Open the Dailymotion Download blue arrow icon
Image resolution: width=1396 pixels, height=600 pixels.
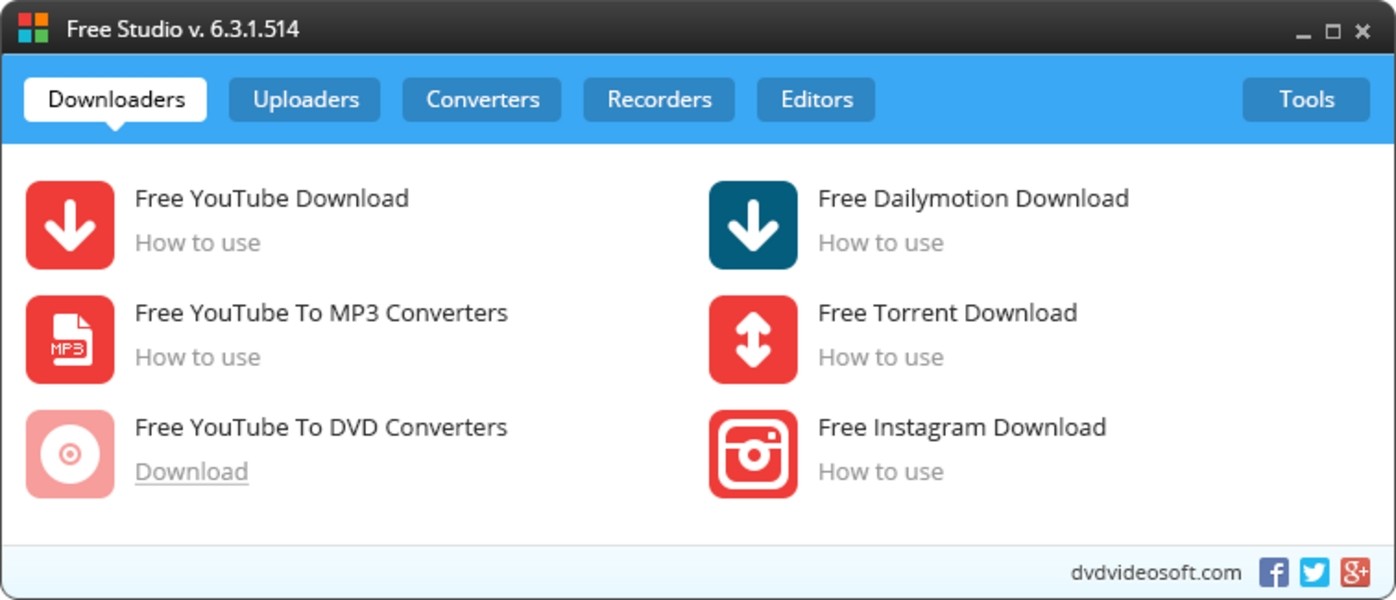coord(753,225)
